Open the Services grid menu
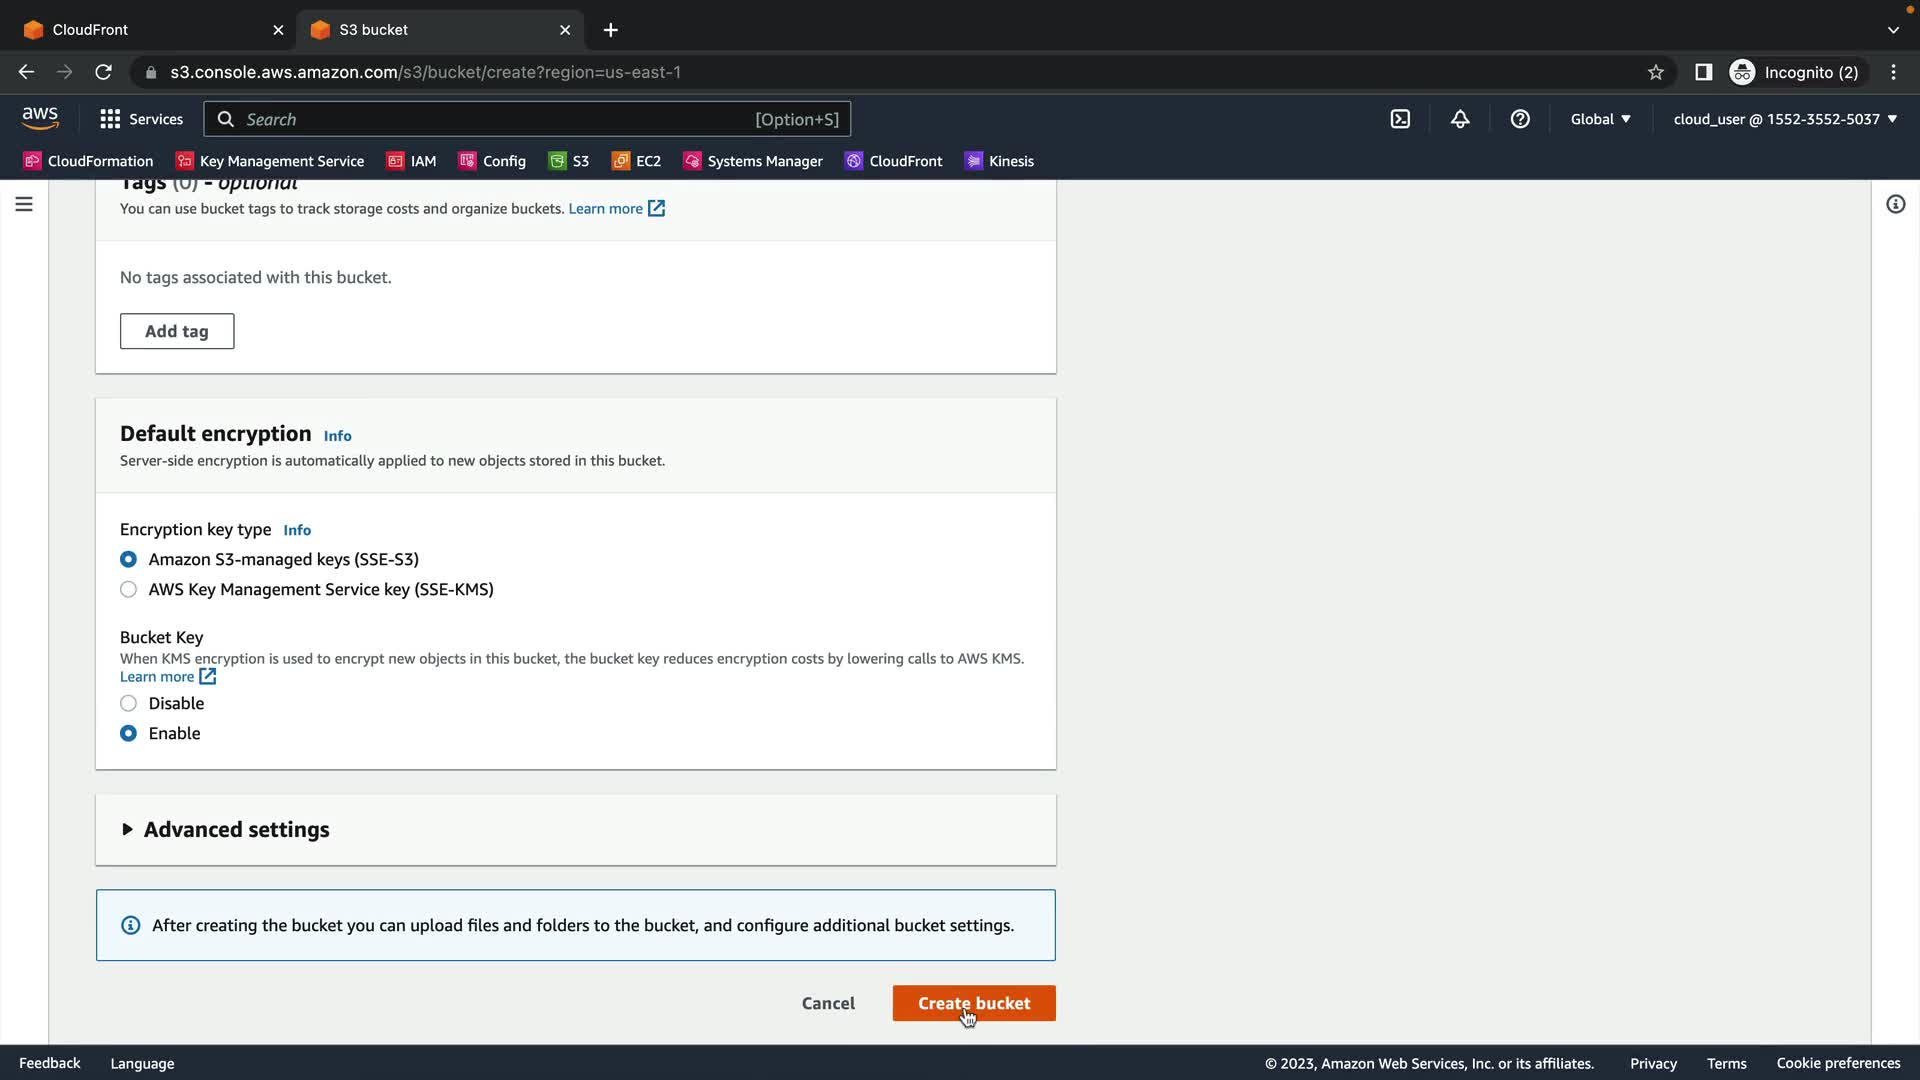Image resolution: width=1920 pixels, height=1080 pixels. 141,119
